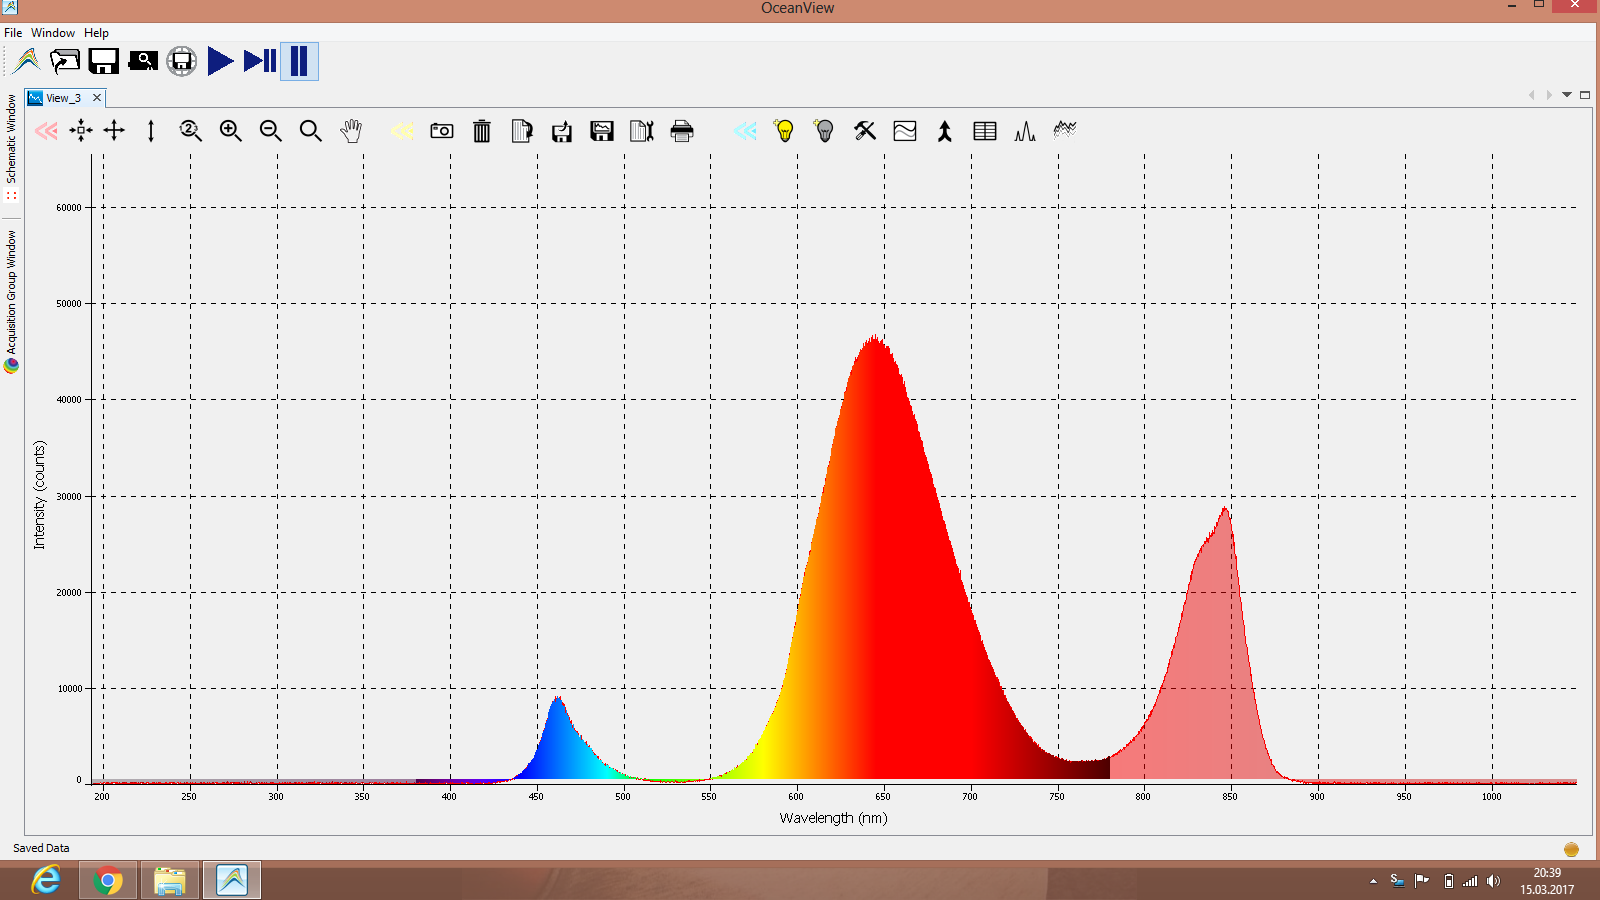Close the View_3 tab
The width and height of the screenshot is (1600, 900).
[97, 98]
